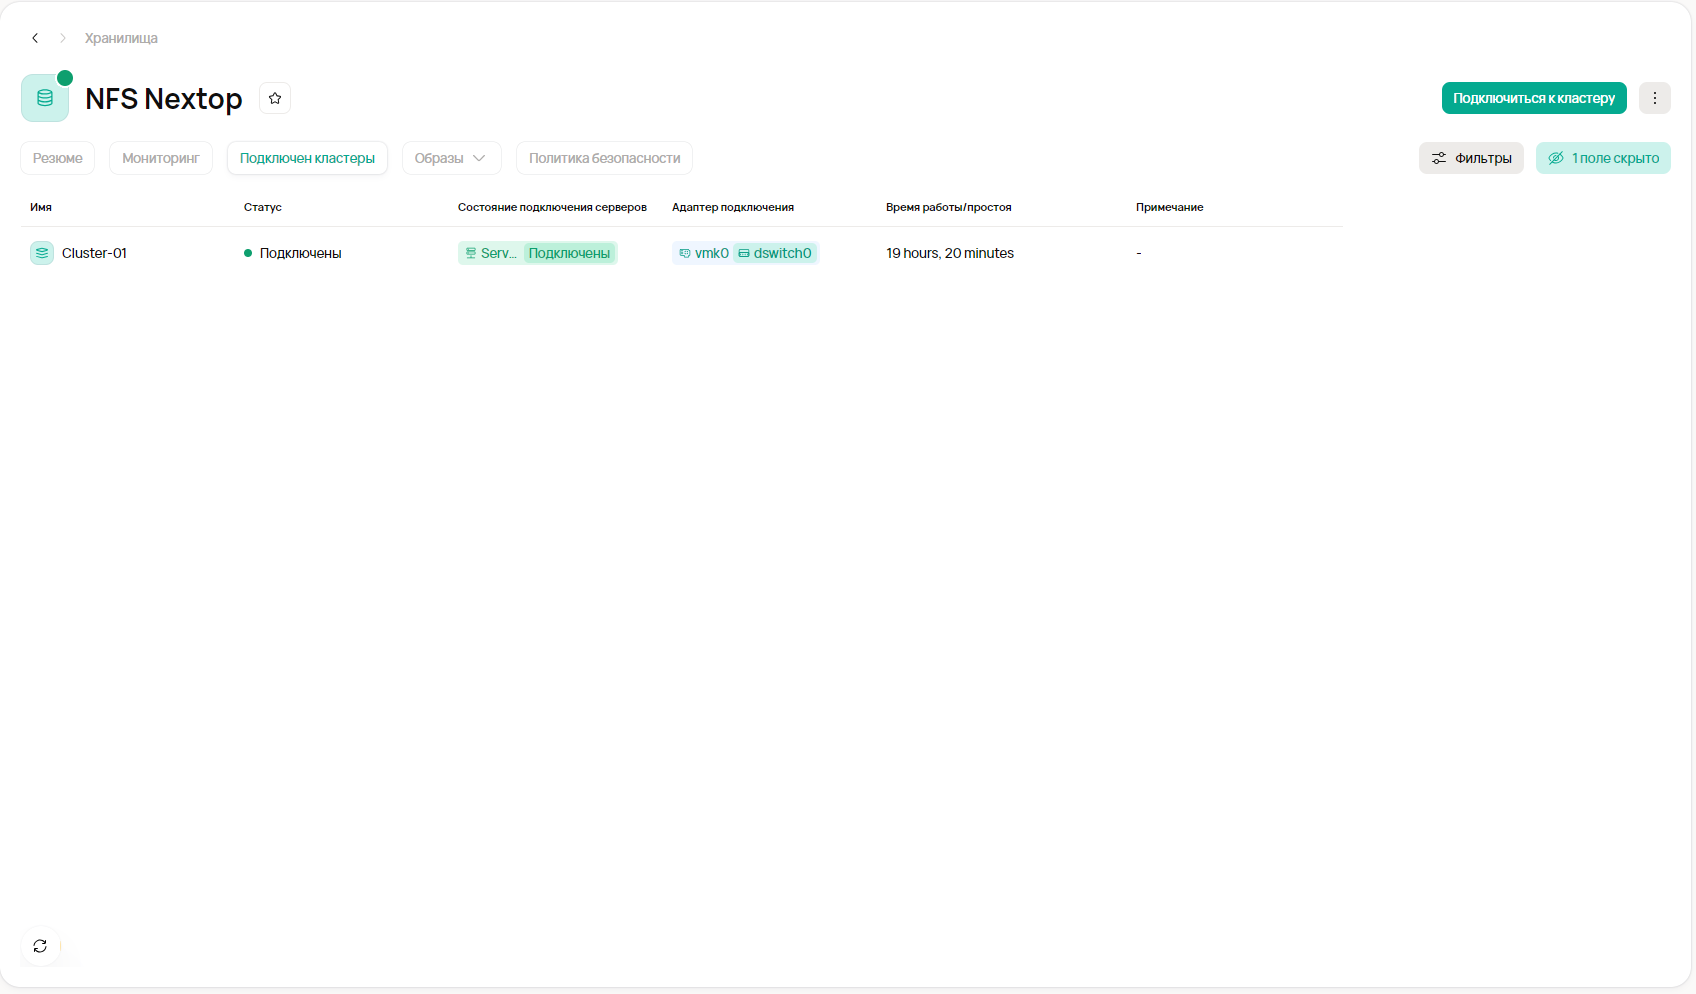
Task: Click the NFS Nextop storage icon
Action: coord(45,98)
